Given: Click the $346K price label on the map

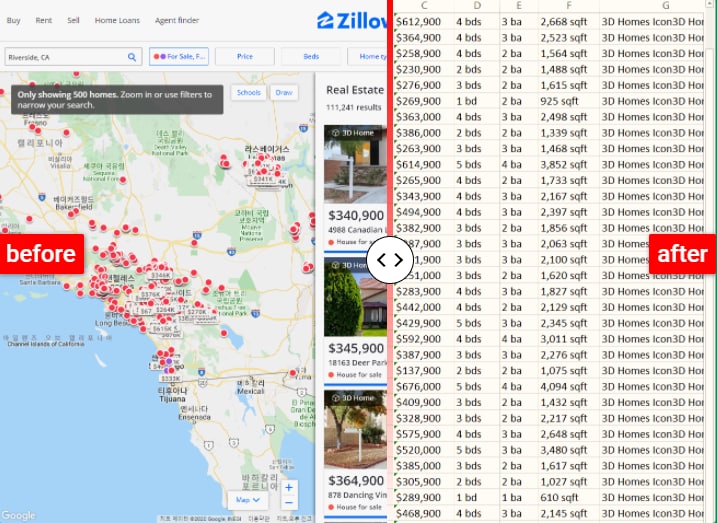Looking at the screenshot, I should pyautogui.click(x=160, y=275).
